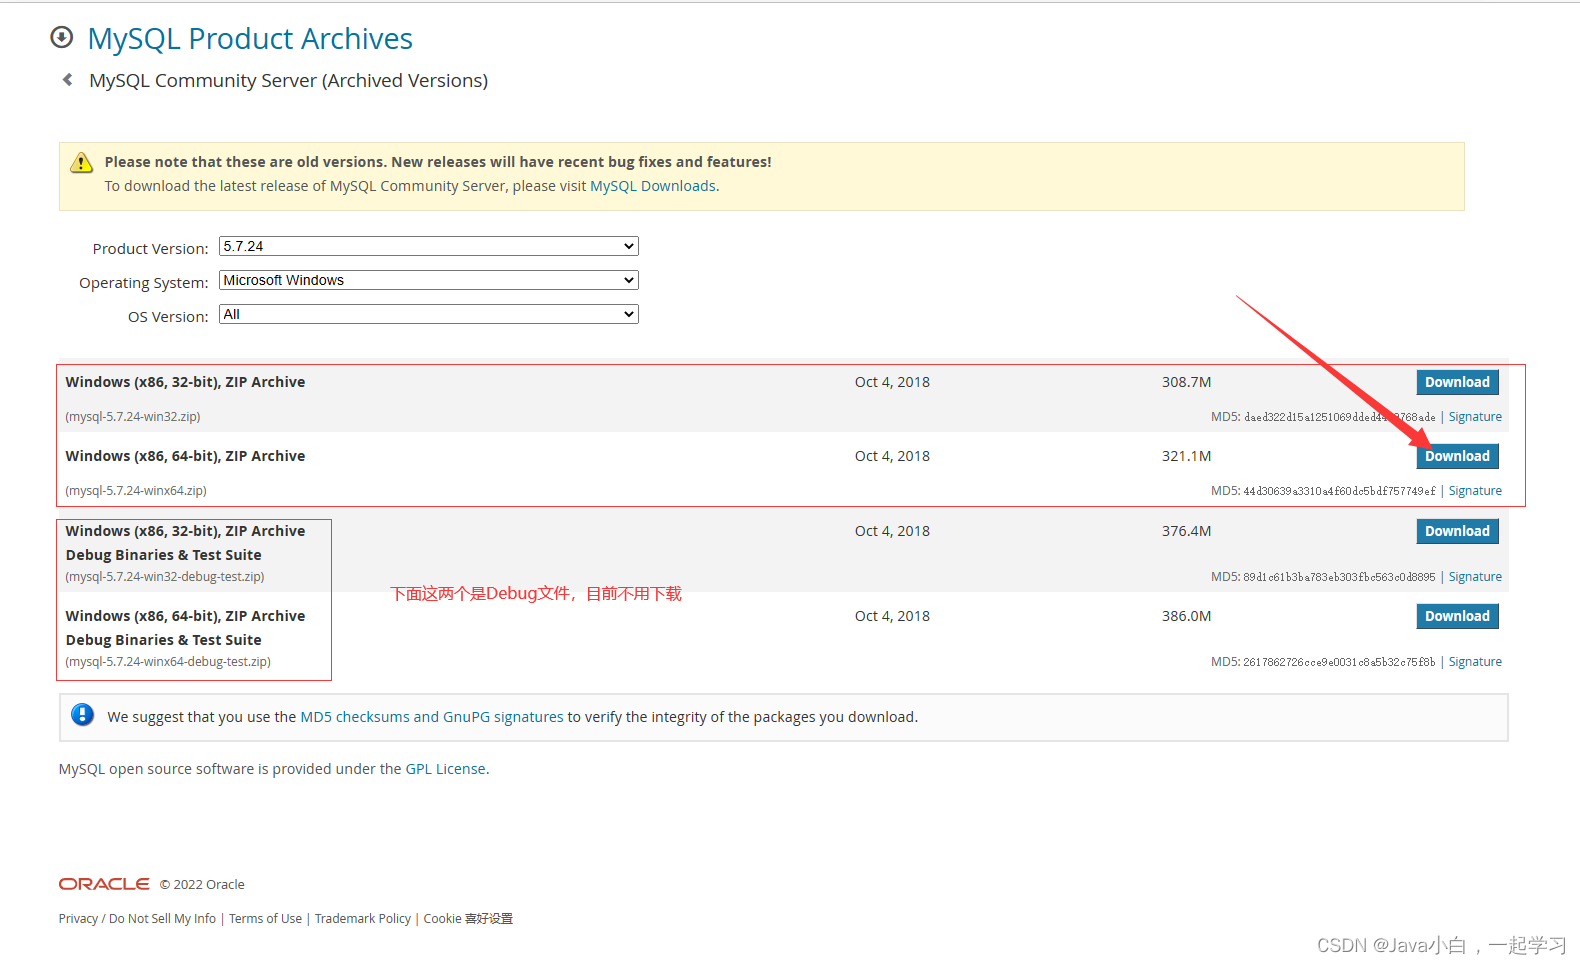Viewport: 1580px width, 964px height.
Task: Download the 32-bit Debug Binaries 376.4M
Action: [1457, 531]
